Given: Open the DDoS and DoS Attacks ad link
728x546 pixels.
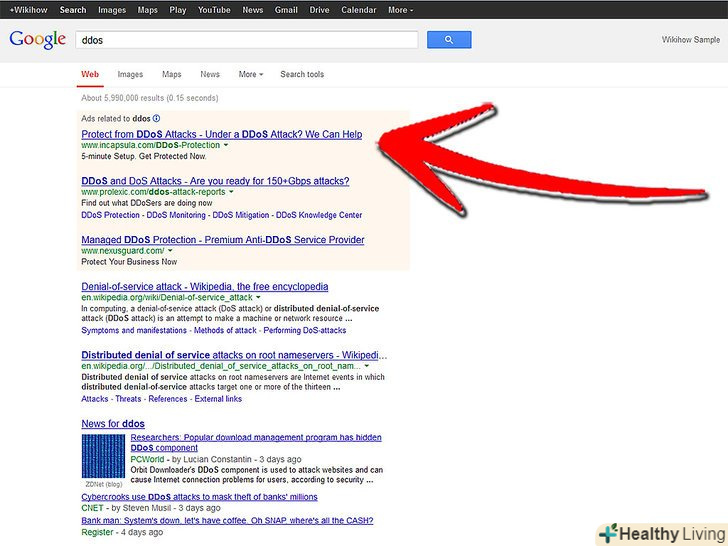Looking at the screenshot, I should click(x=215, y=181).
